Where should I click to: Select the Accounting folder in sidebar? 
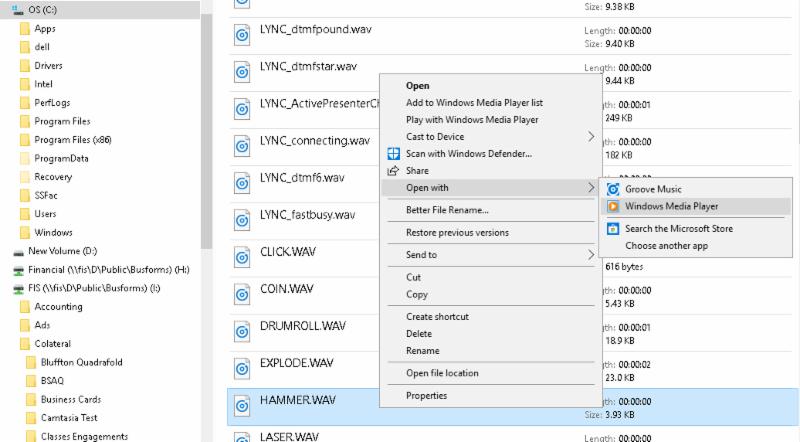pyautogui.click(x=58, y=307)
